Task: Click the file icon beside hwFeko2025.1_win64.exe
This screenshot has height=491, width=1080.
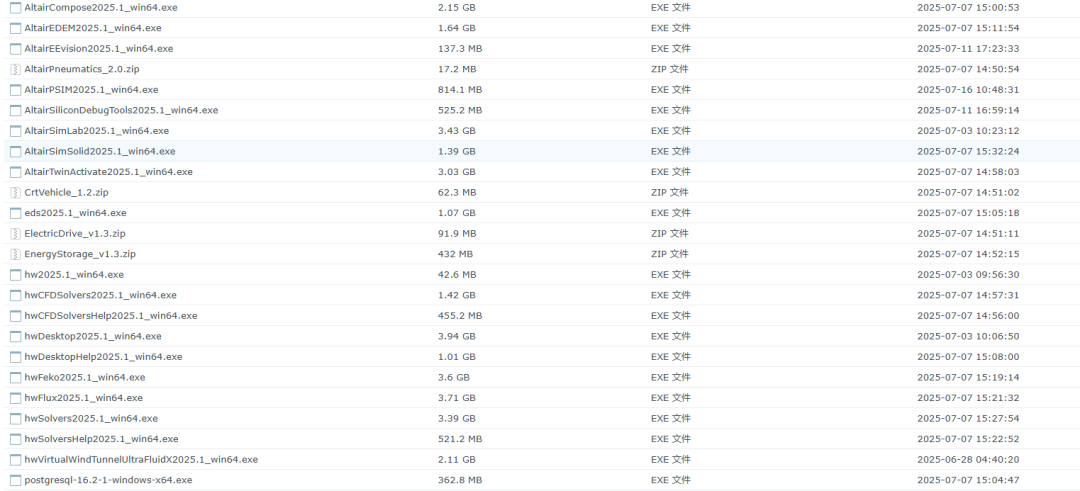Action: point(15,377)
